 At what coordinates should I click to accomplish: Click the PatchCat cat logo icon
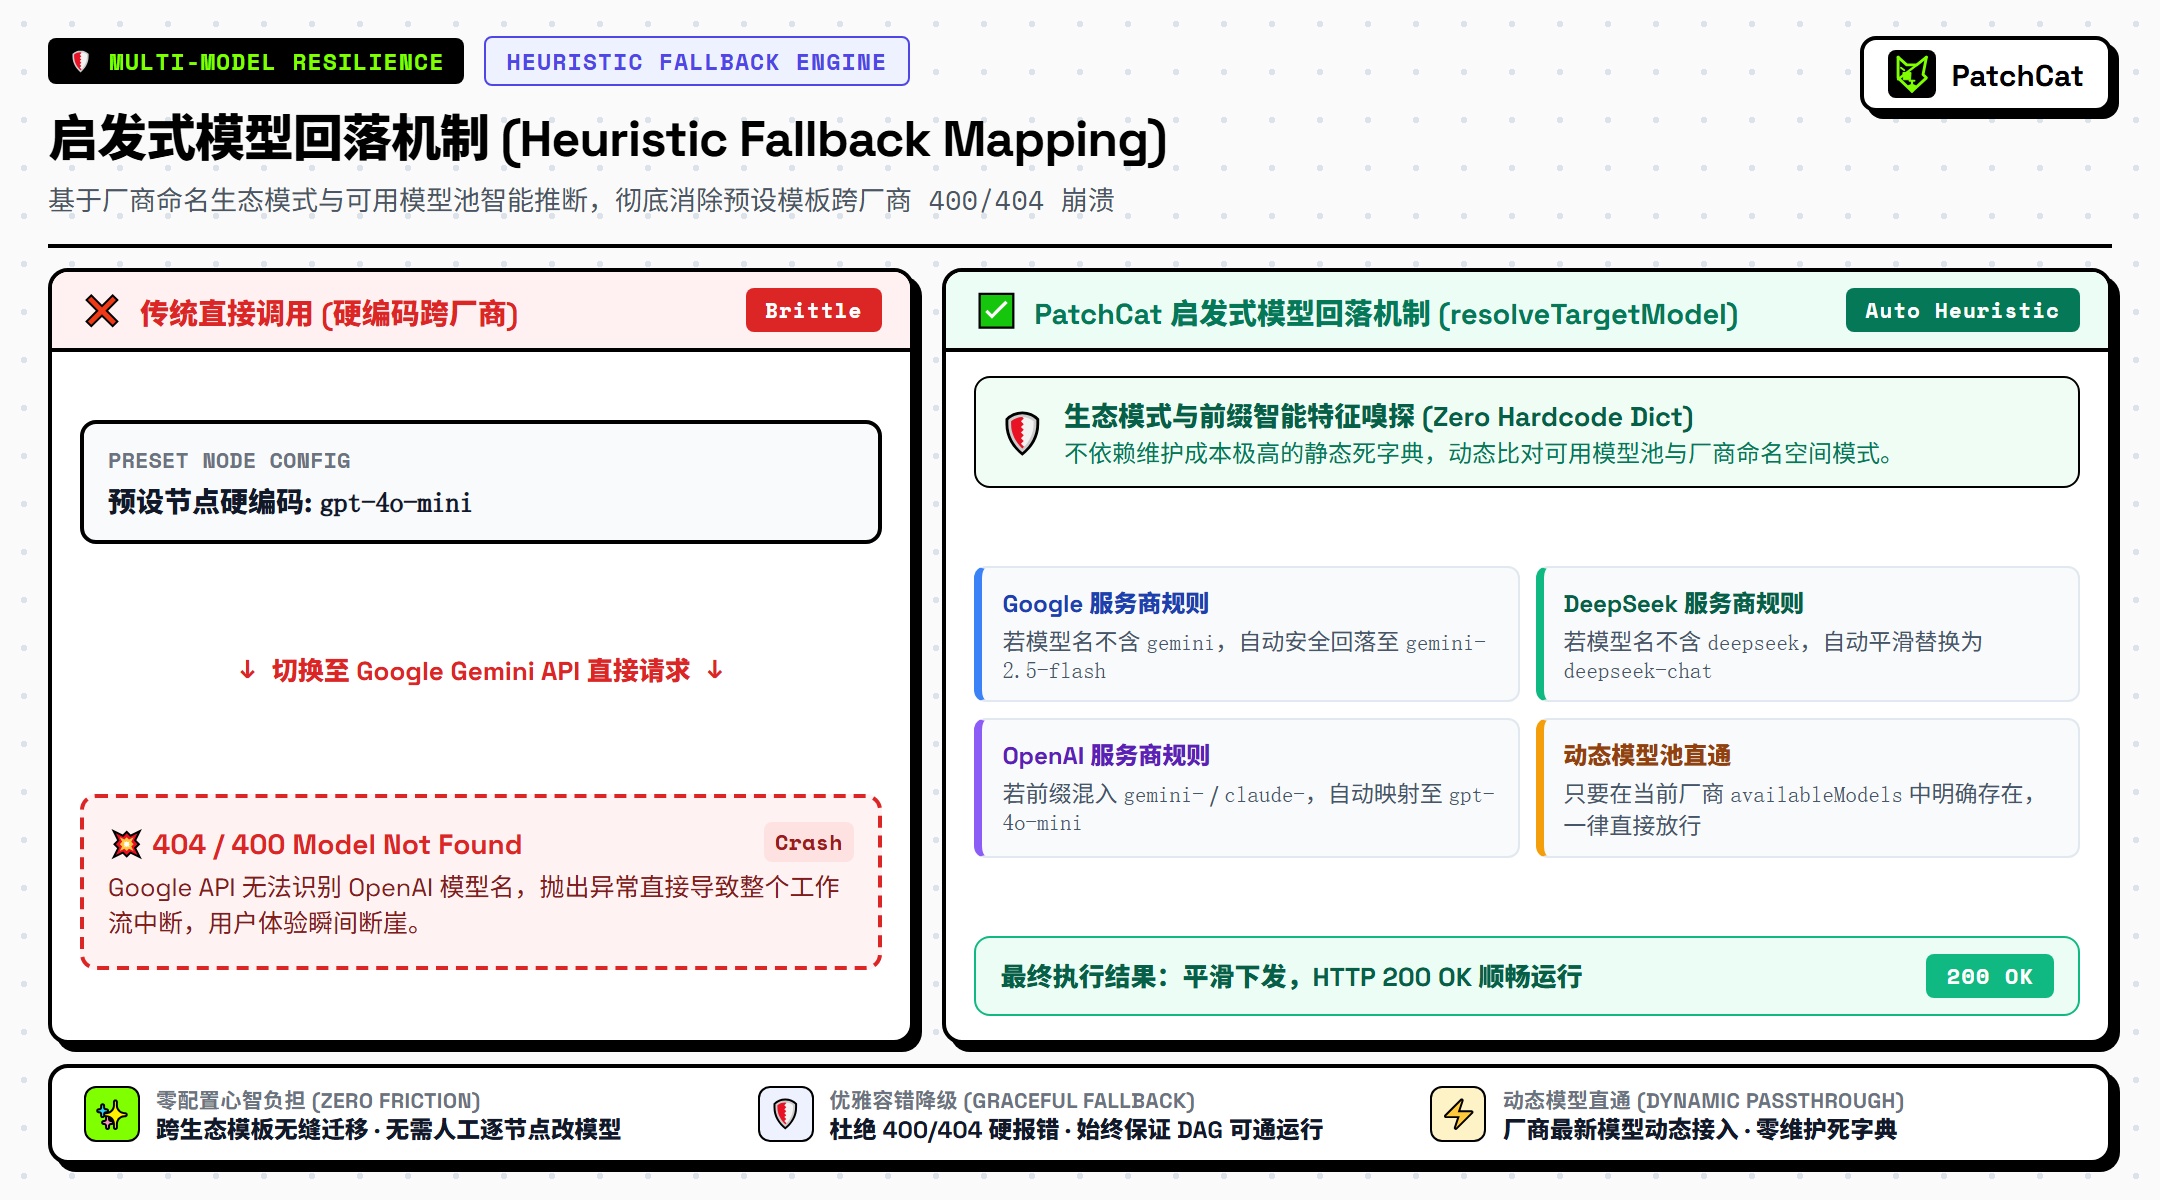click(1912, 75)
